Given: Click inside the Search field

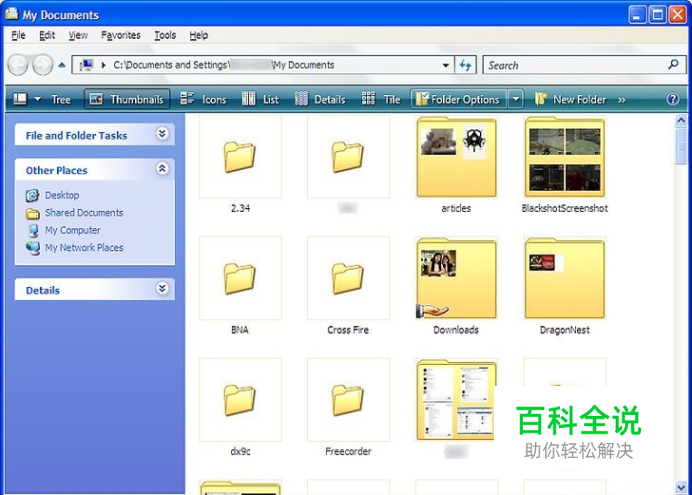Looking at the screenshot, I should (584, 65).
